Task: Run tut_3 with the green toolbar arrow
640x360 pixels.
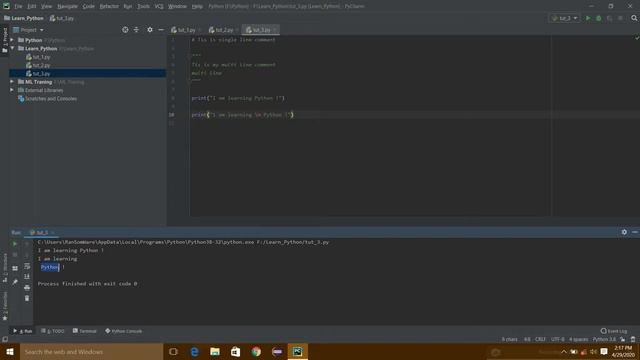Action: coord(588,18)
